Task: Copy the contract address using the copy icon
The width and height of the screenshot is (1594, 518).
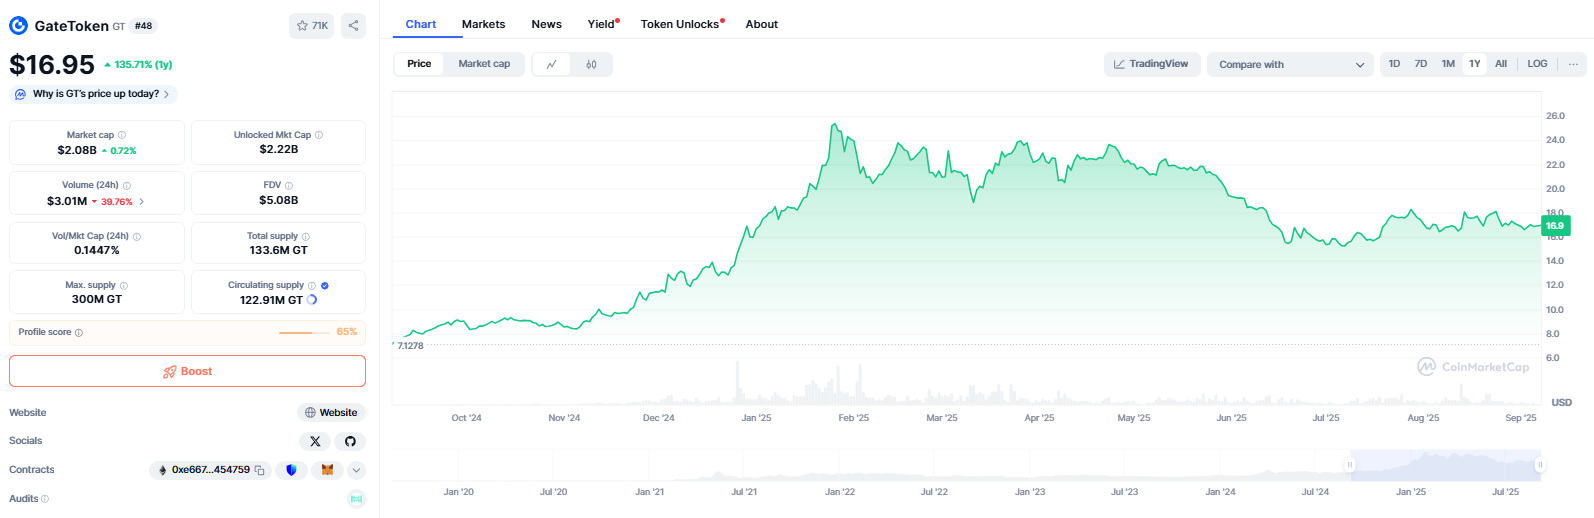Action: [x=259, y=470]
